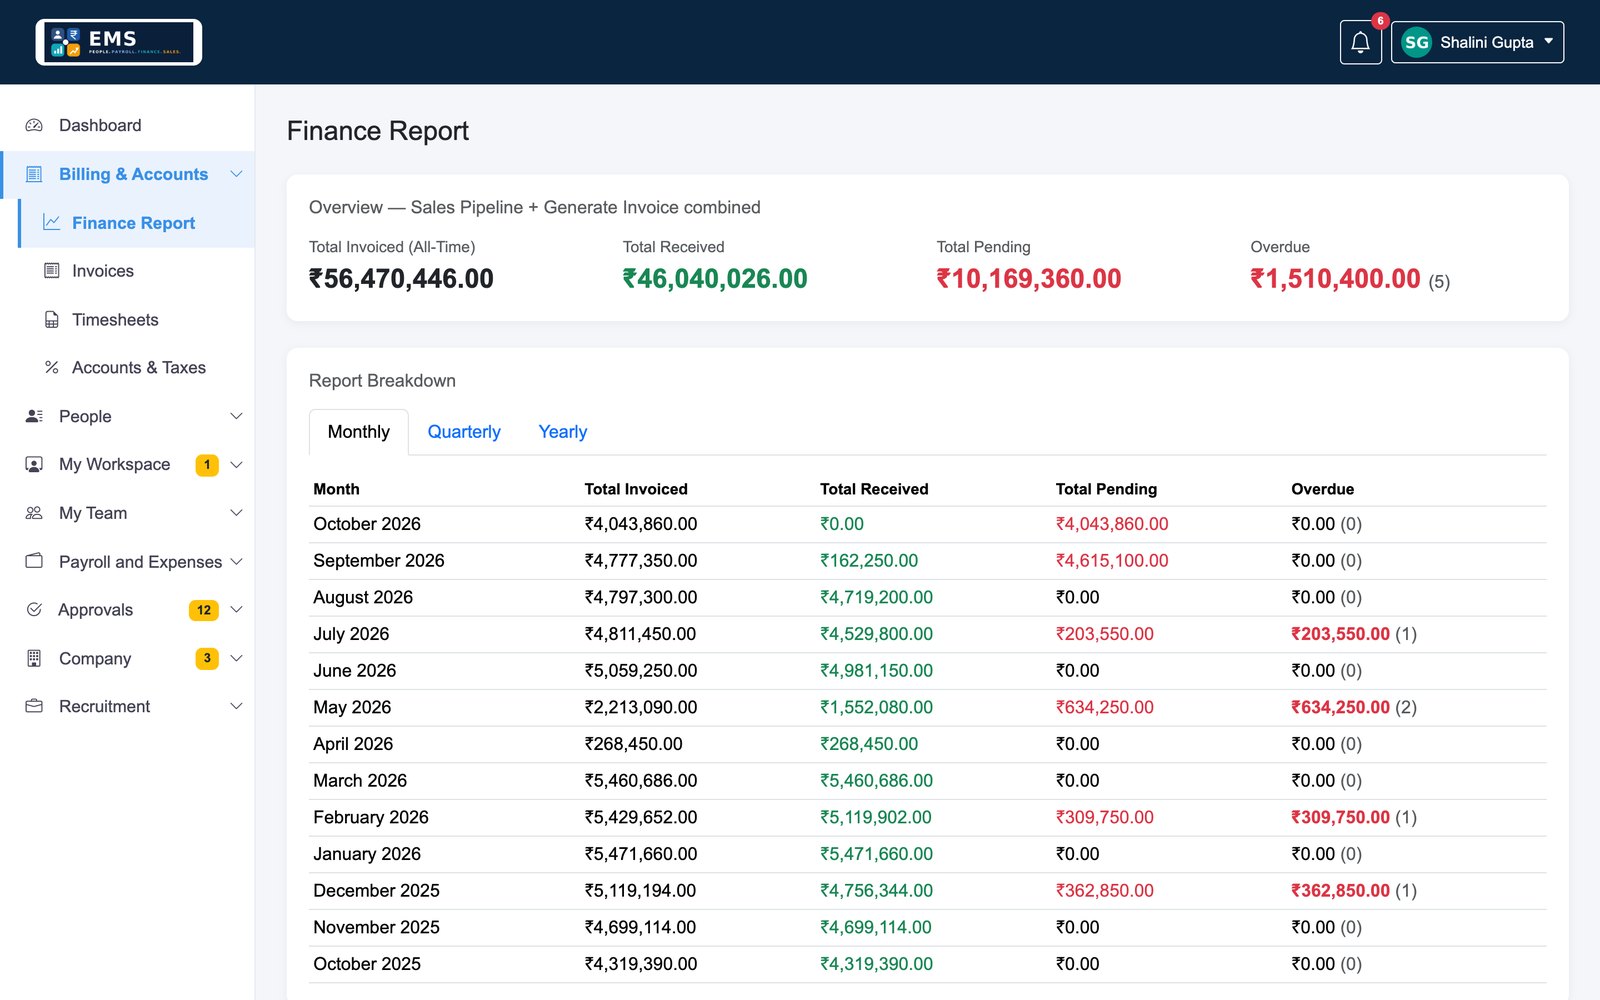Screen dimensions: 1600x1000
Task: Click the EMS logo
Action: point(119,42)
